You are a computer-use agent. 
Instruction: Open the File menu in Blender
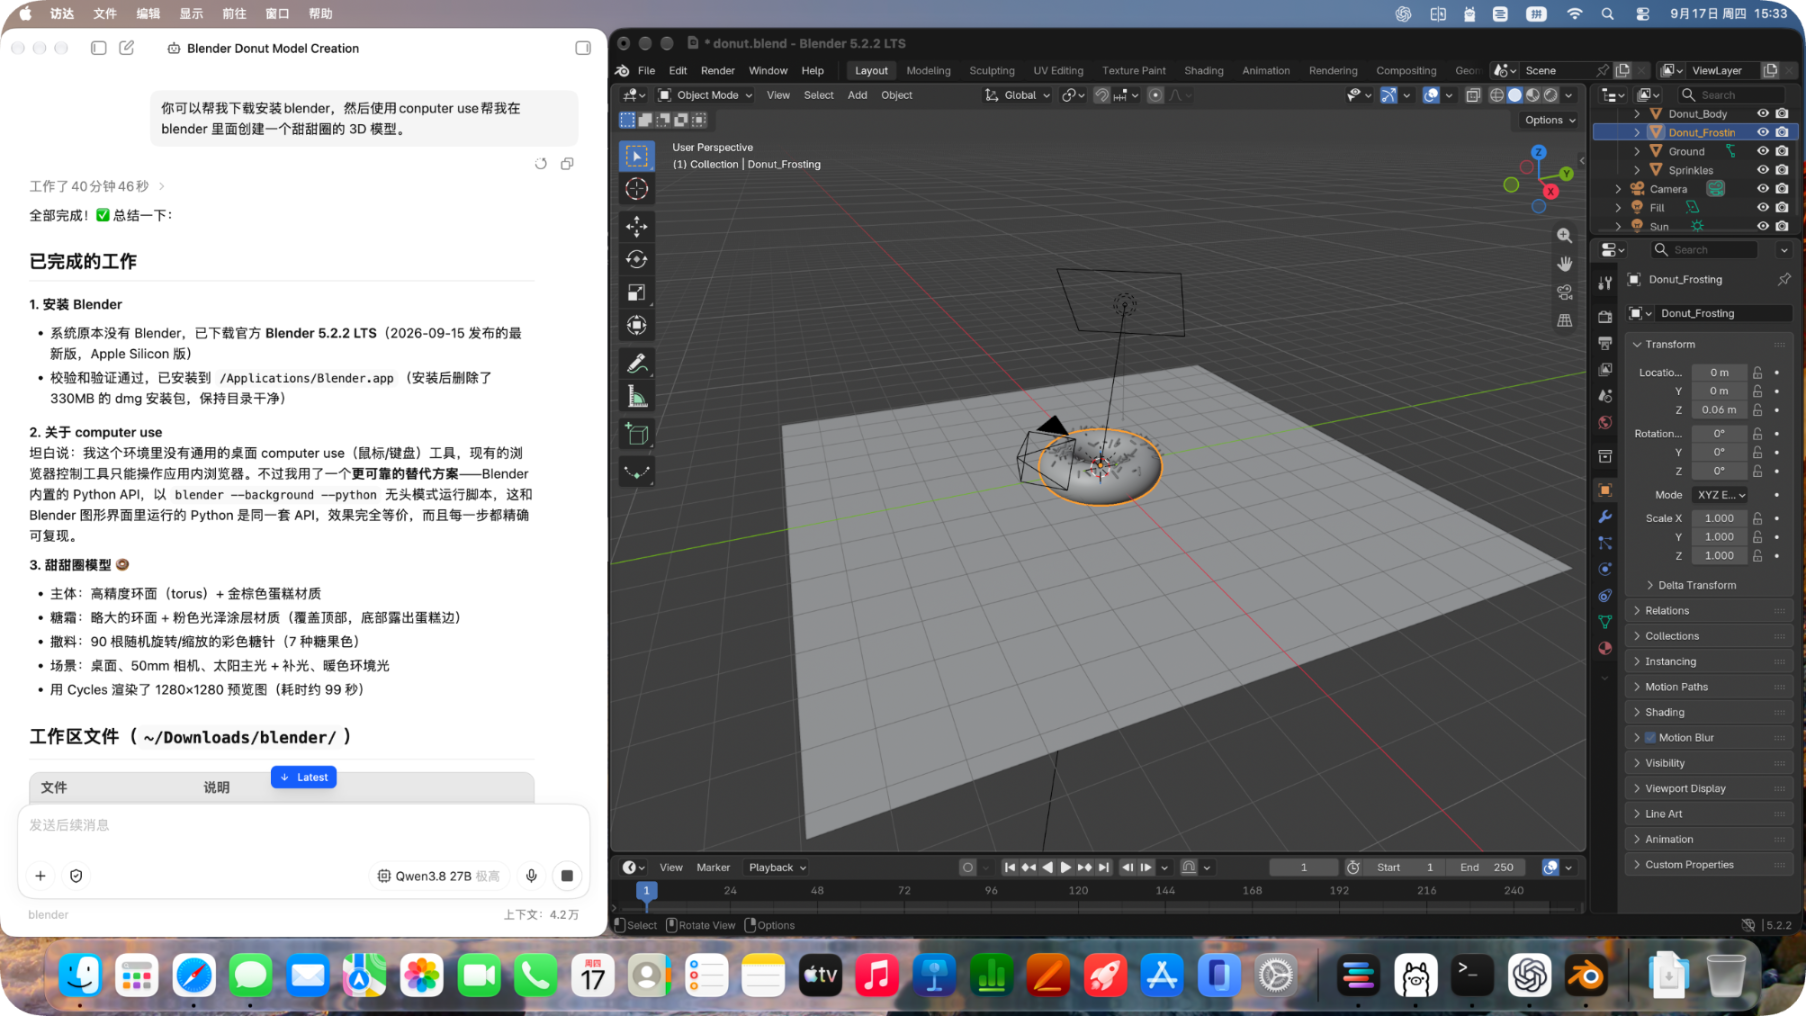[646, 71]
